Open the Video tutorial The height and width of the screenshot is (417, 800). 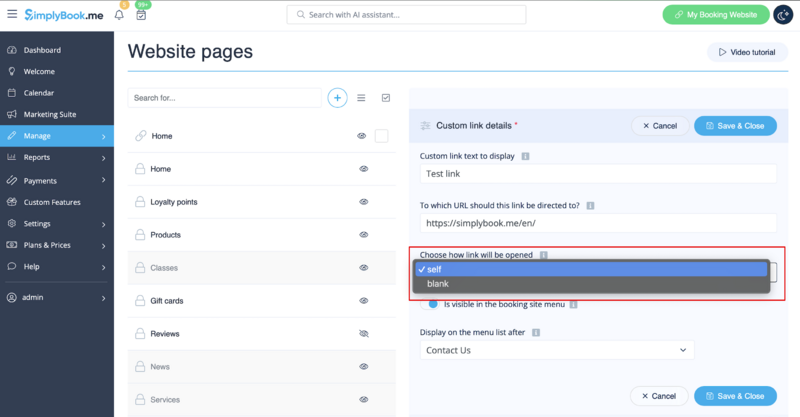coord(747,52)
